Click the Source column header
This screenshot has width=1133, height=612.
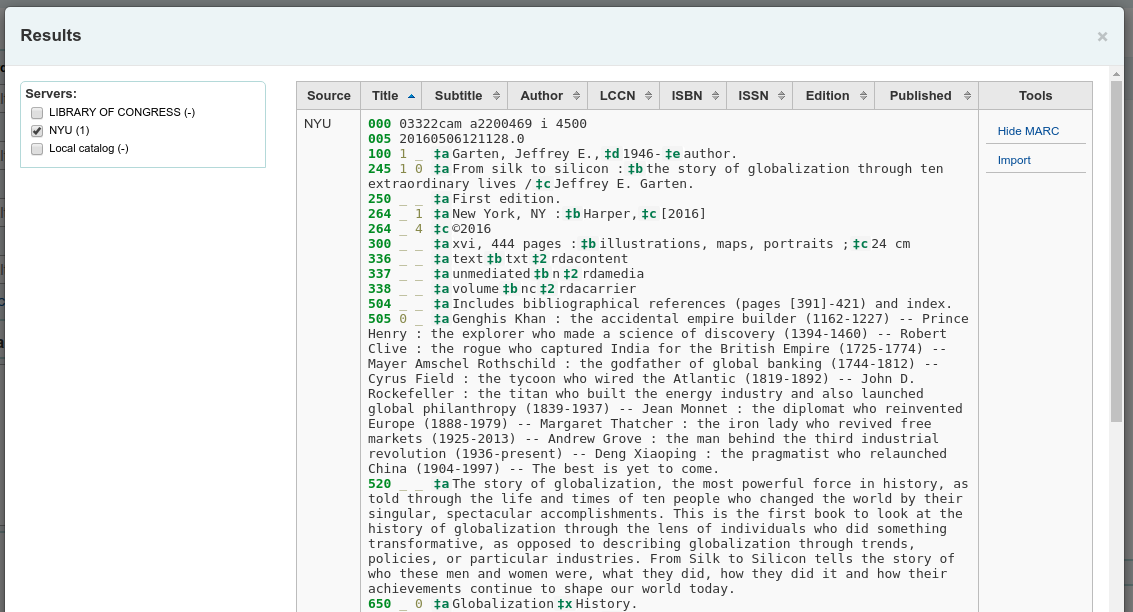click(x=328, y=96)
